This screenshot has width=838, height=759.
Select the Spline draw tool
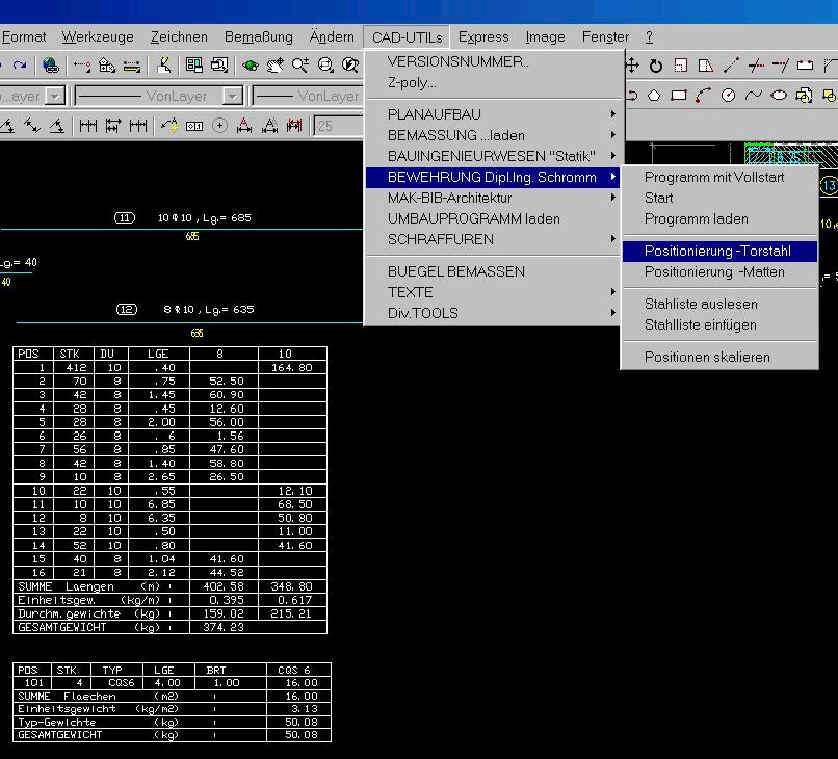point(754,96)
